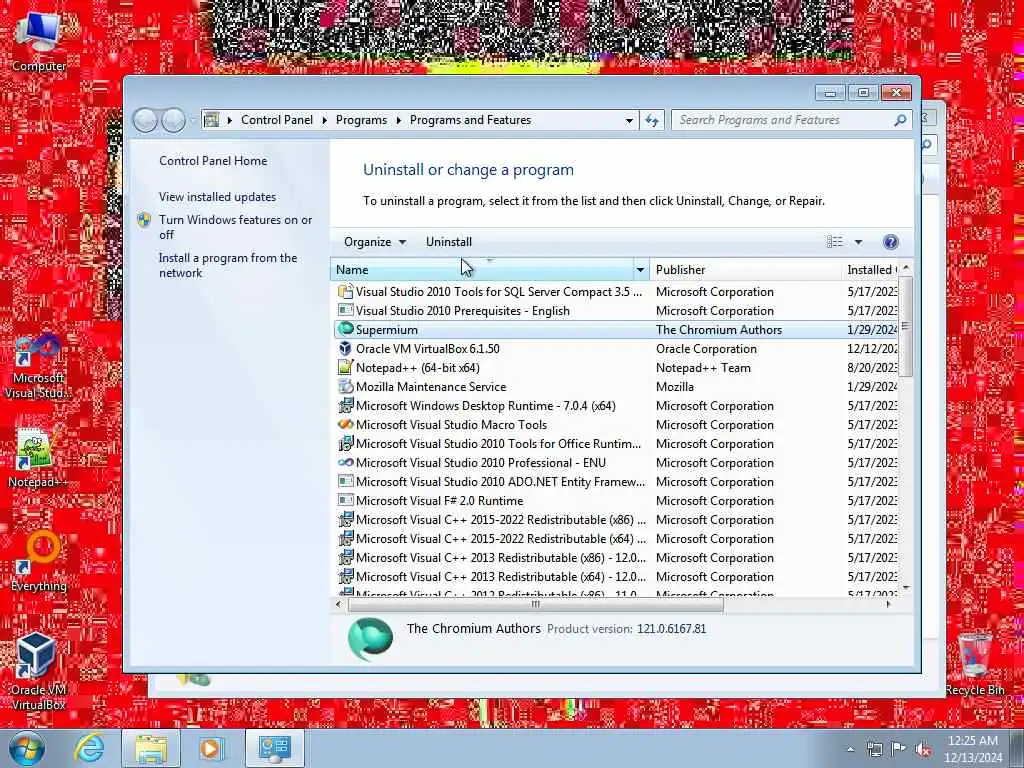Select Visual C++ 2015-2022 Redistributable (x86) row
The width and height of the screenshot is (1024, 768).
pyautogui.click(x=501, y=520)
